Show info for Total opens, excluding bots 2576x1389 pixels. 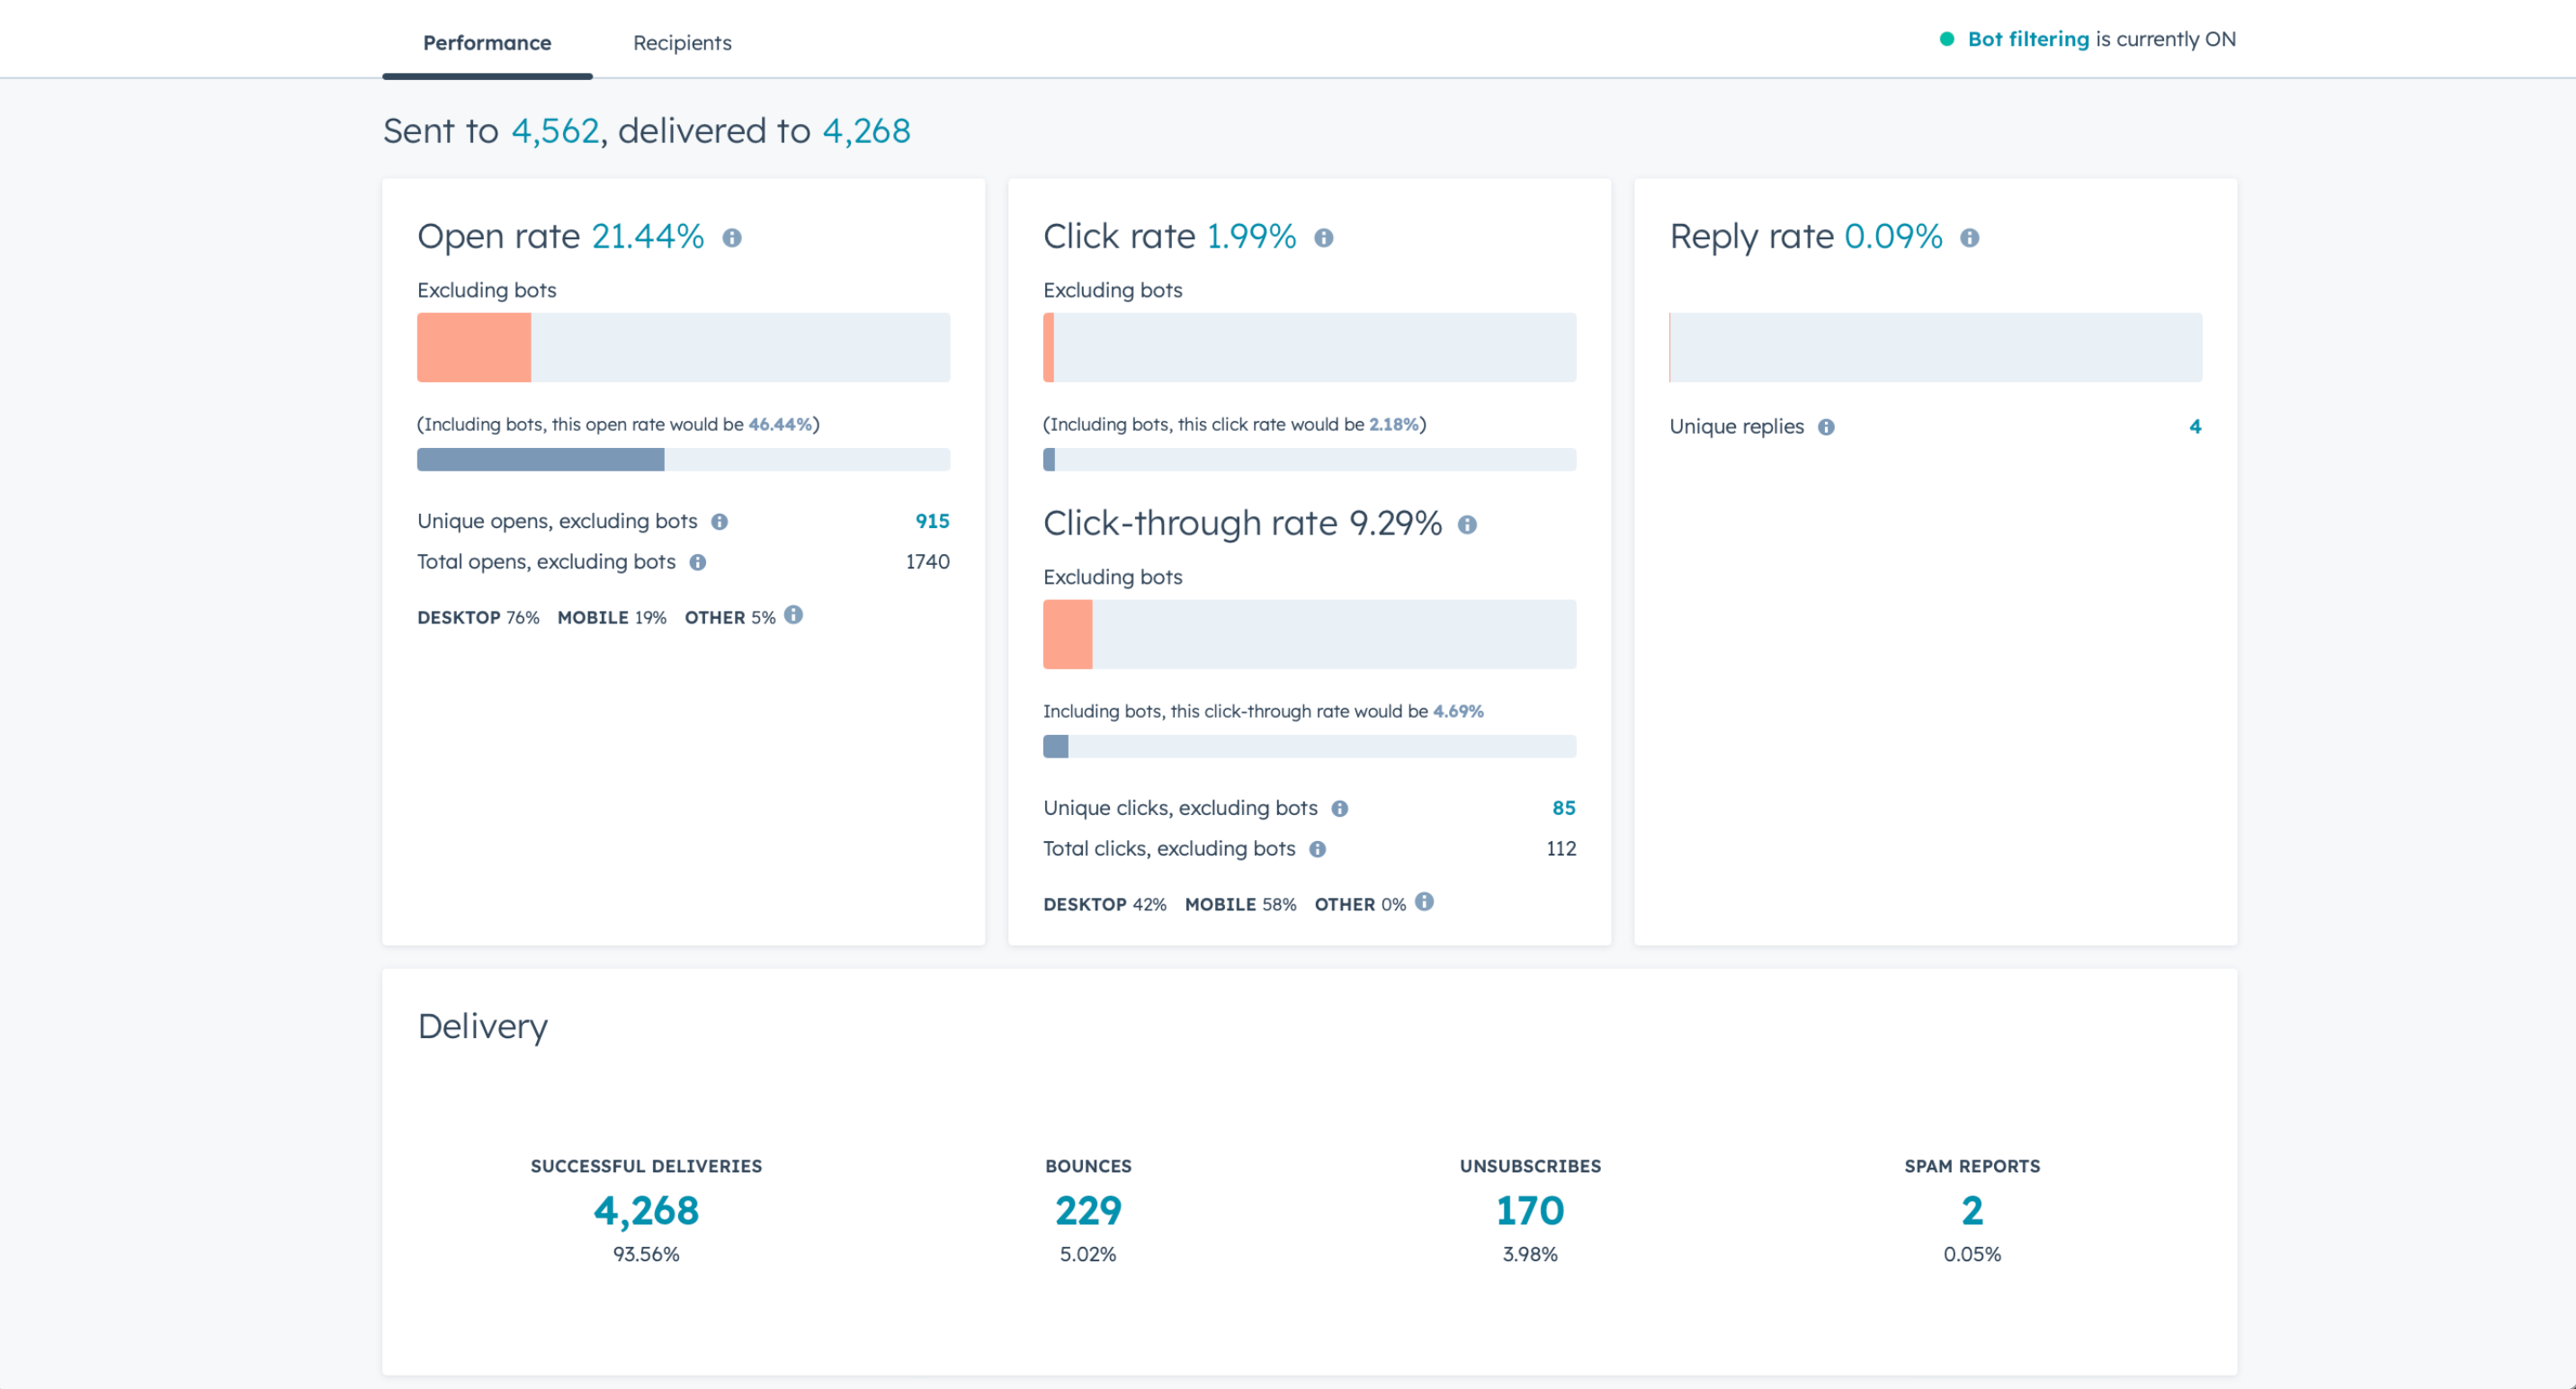pos(698,563)
